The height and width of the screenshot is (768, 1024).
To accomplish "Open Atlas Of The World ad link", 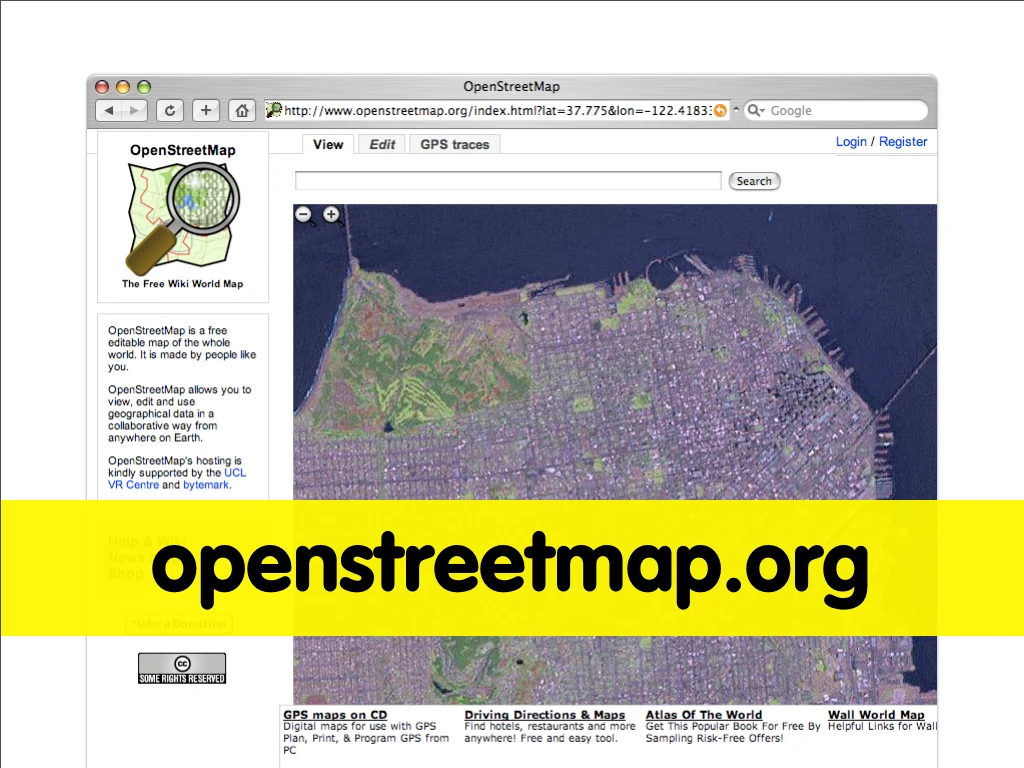I will [704, 715].
